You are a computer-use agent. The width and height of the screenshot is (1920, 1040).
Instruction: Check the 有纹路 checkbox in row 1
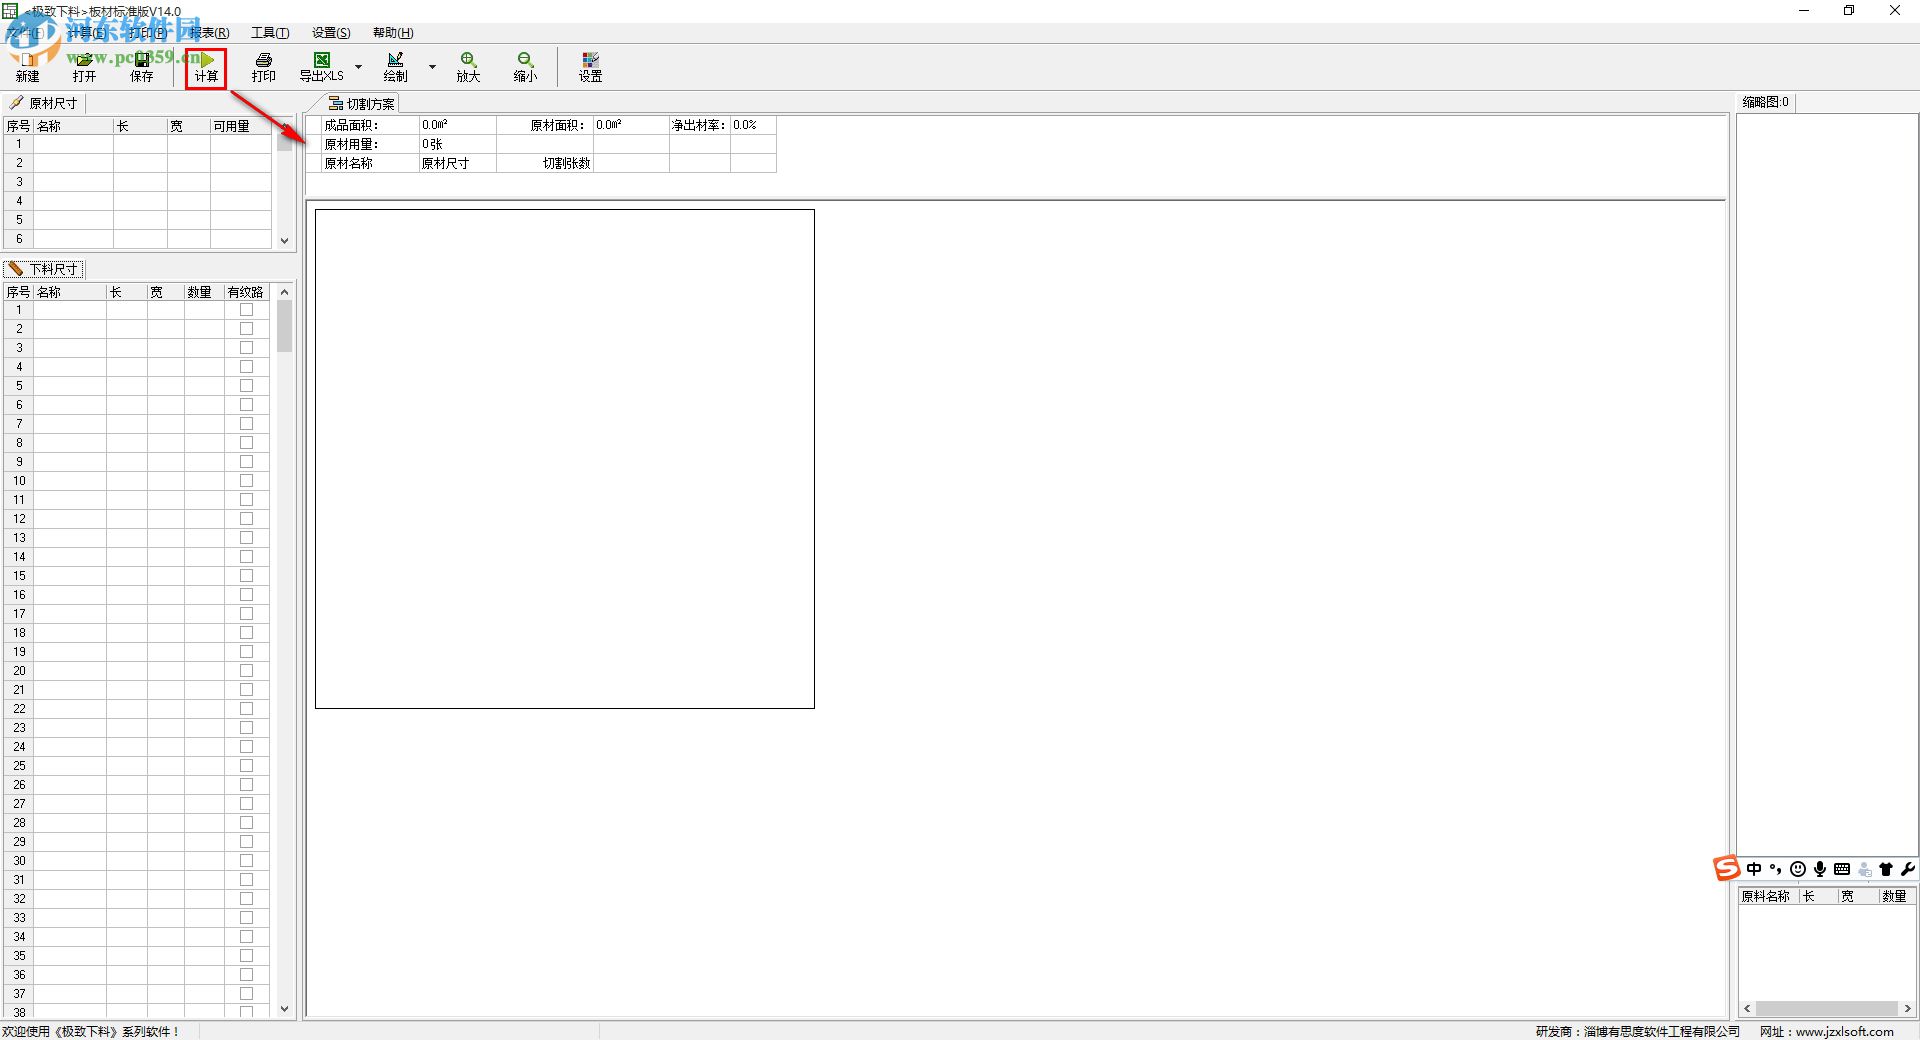(x=246, y=310)
